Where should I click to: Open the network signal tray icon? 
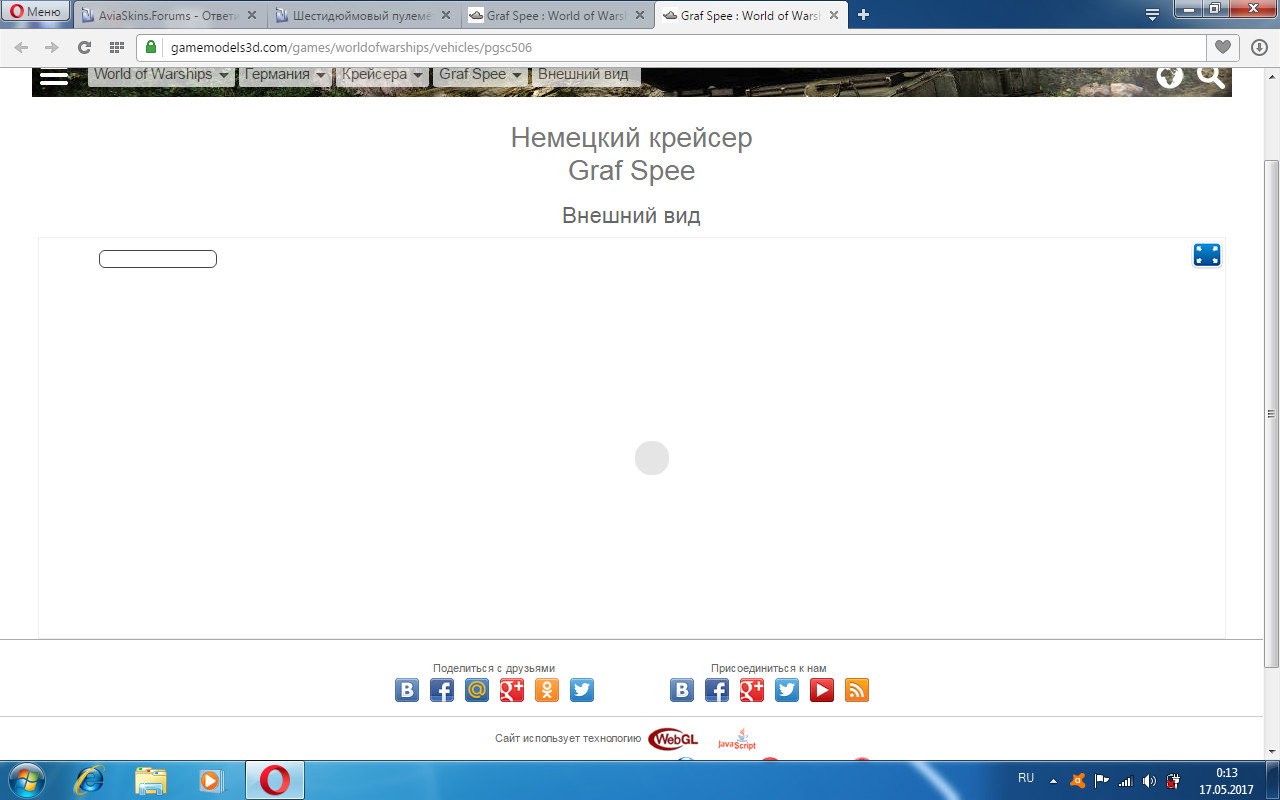[x=1125, y=780]
